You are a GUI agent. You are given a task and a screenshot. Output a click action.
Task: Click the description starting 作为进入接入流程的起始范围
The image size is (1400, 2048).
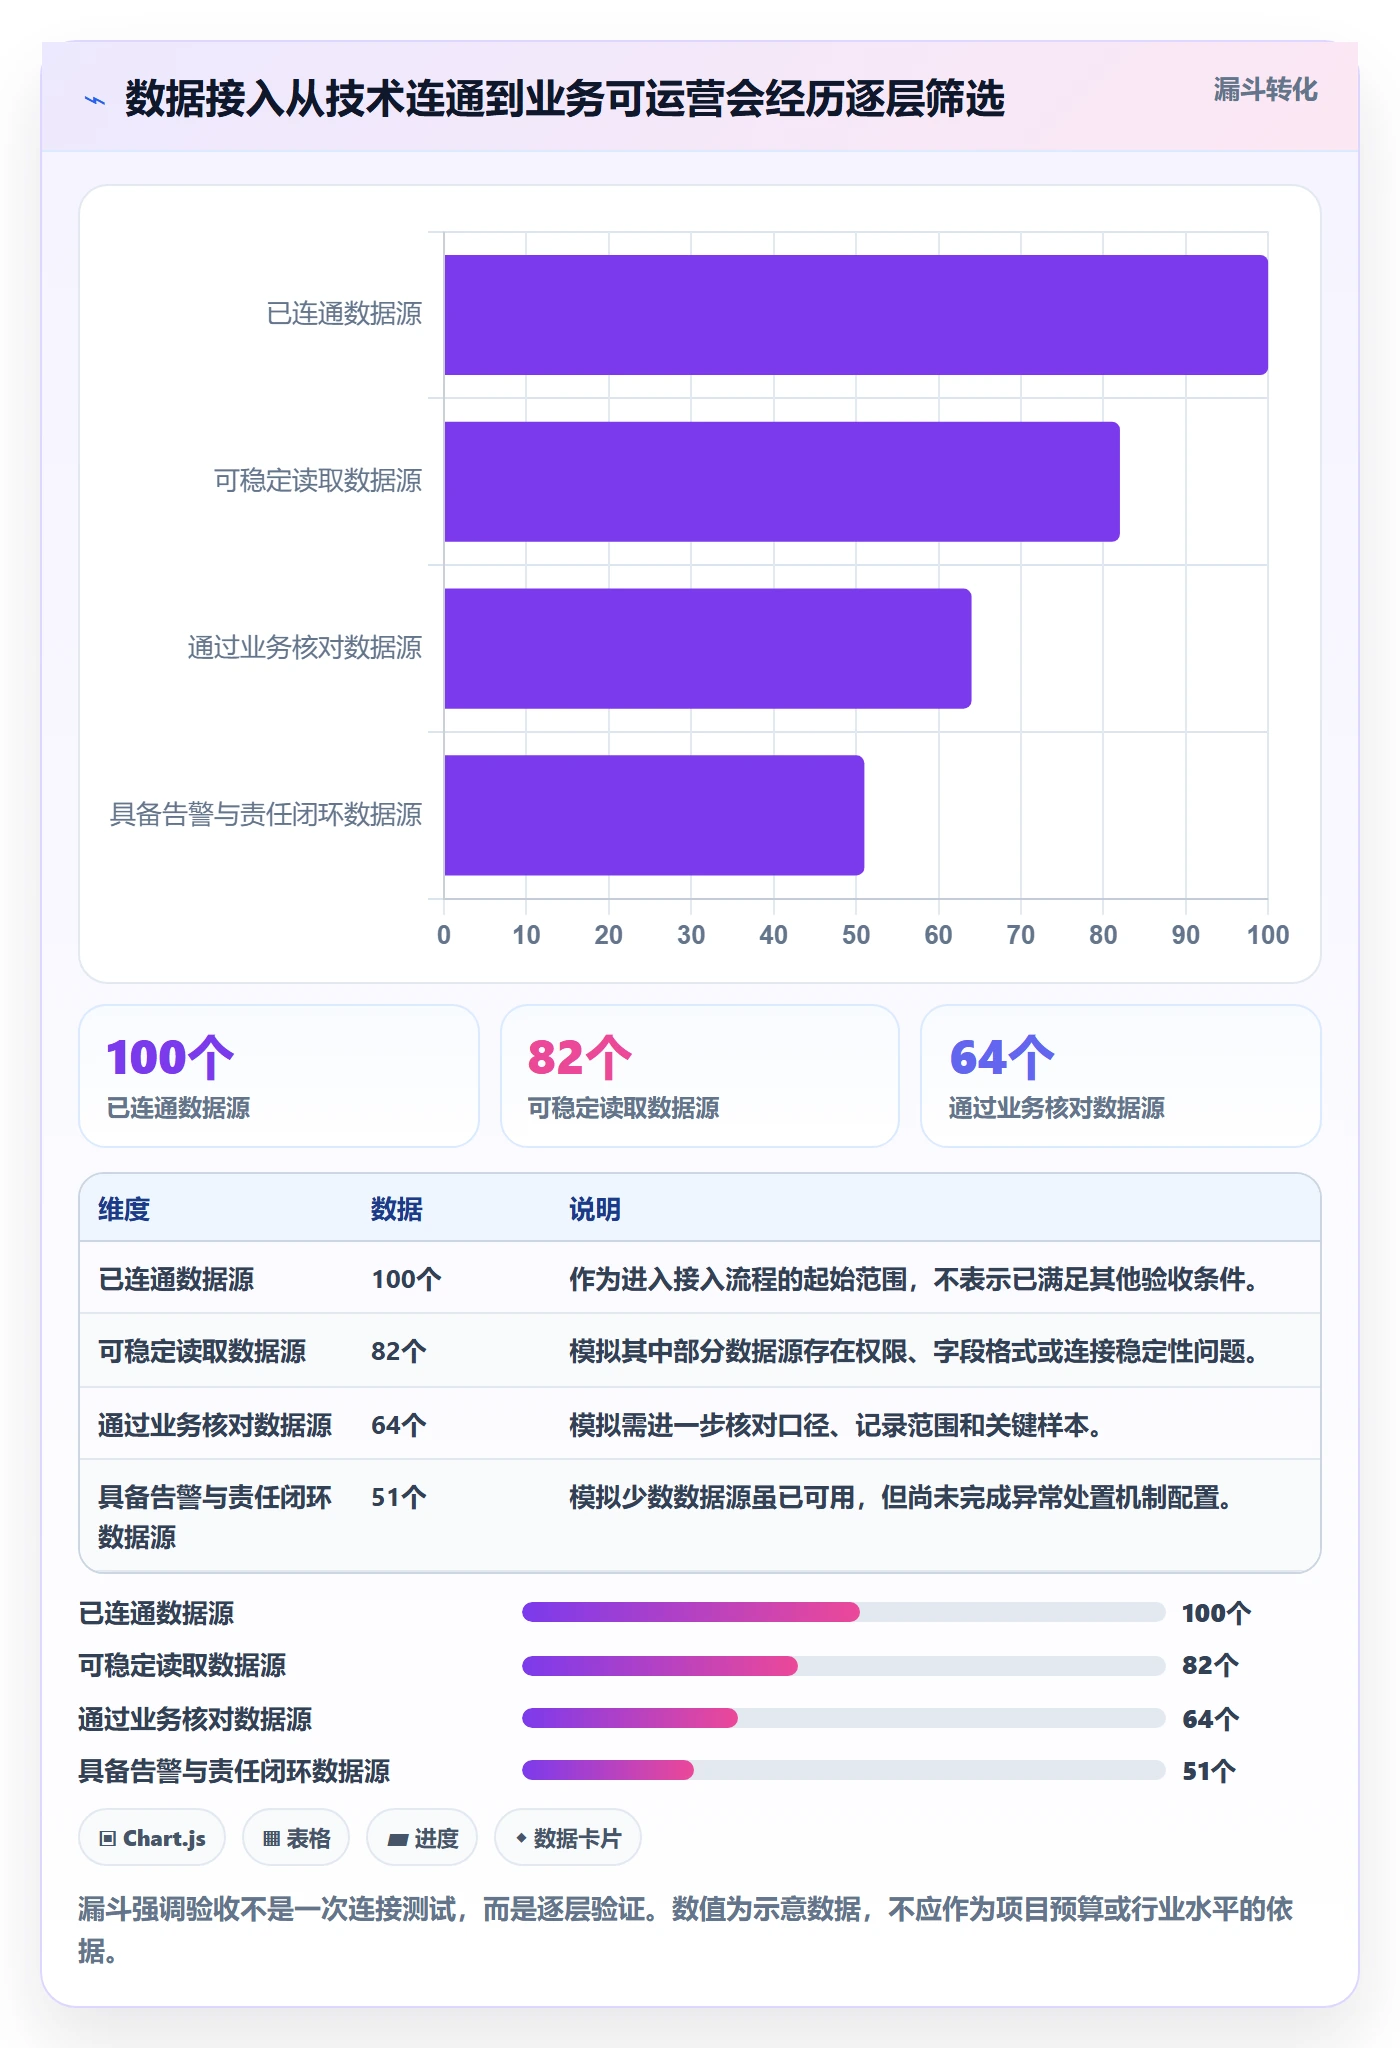(915, 1279)
